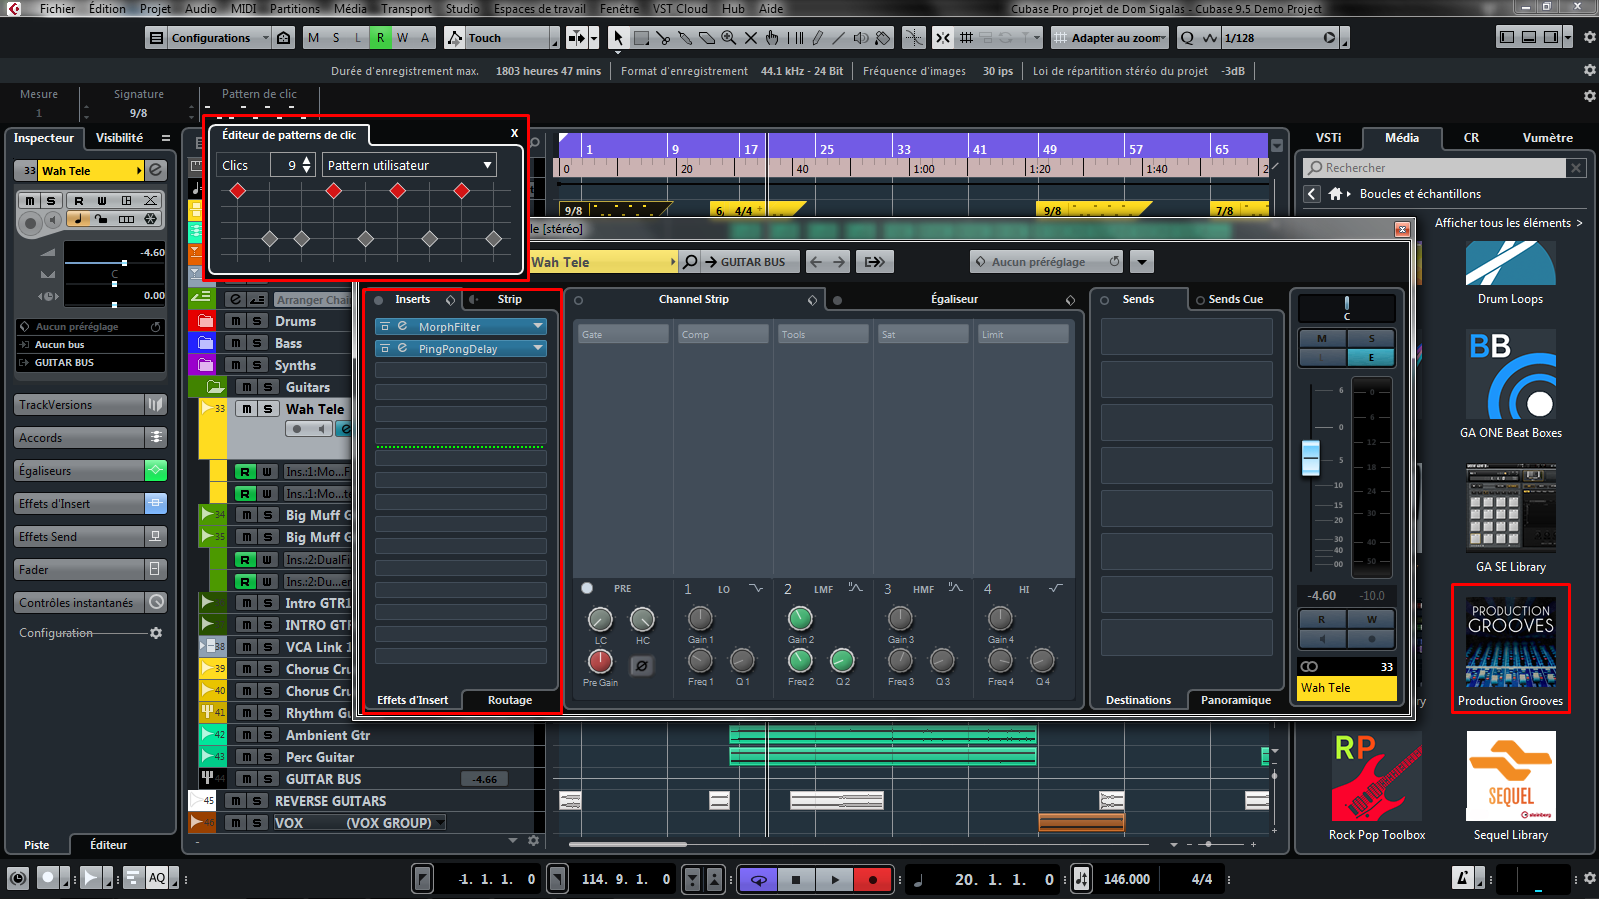Switch to the Visibilité tab
Screen dimensions: 1599x899
(119, 138)
